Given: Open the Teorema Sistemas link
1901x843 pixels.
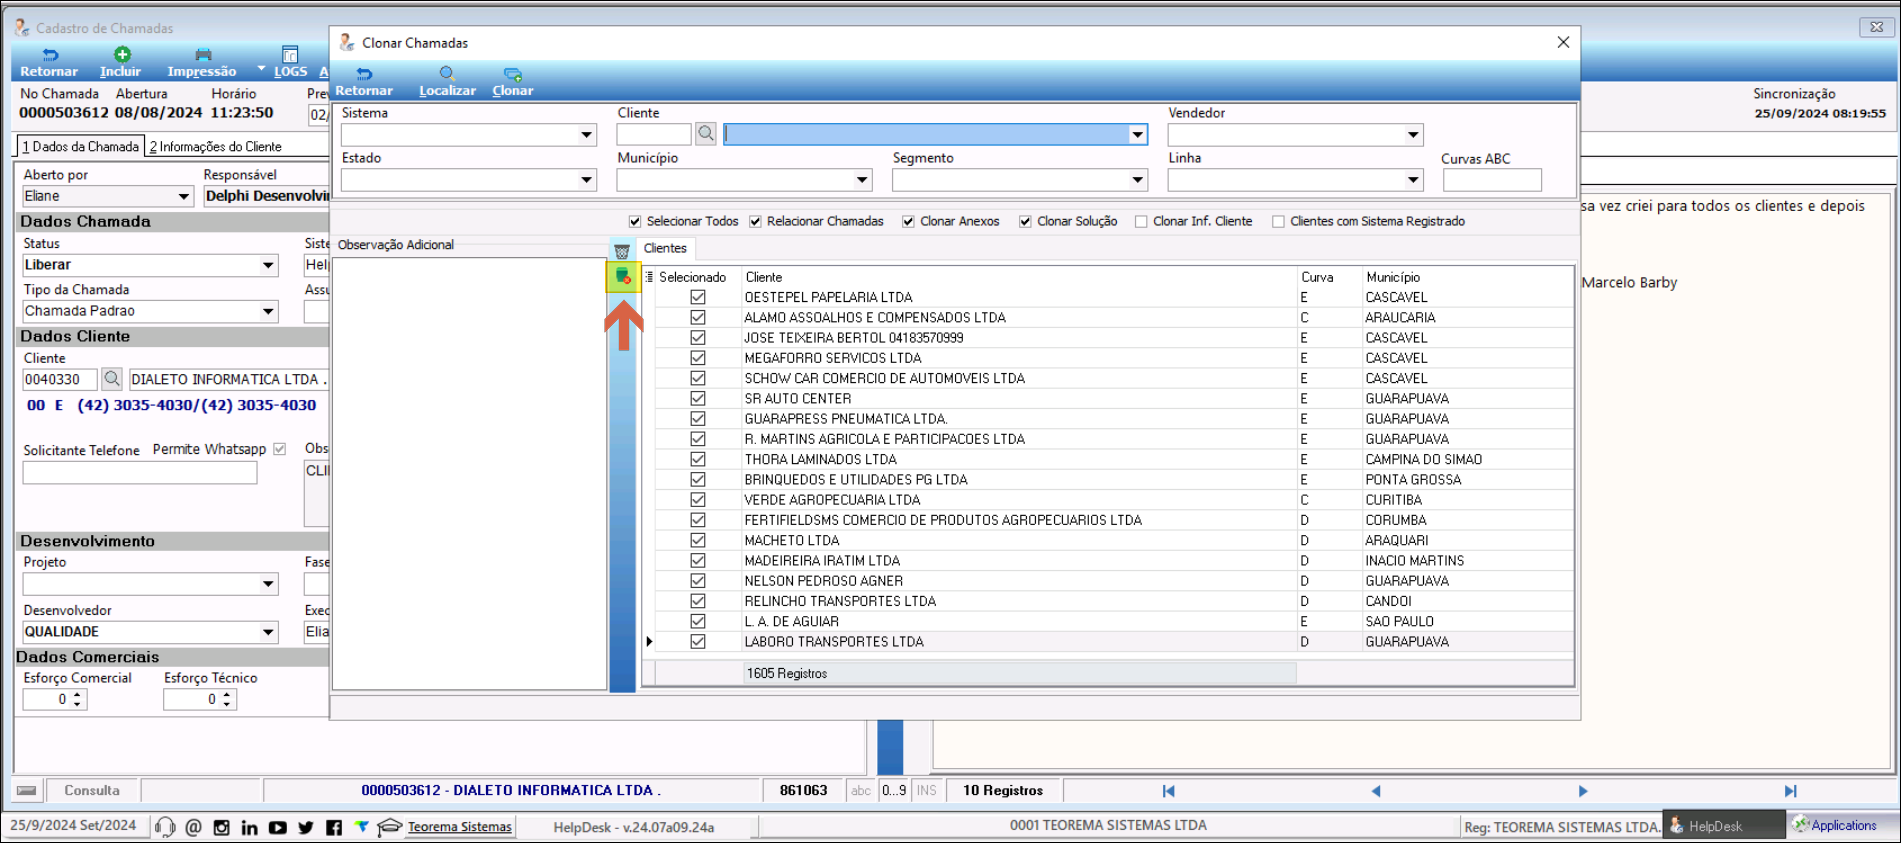Looking at the screenshot, I should pos(459,827).
